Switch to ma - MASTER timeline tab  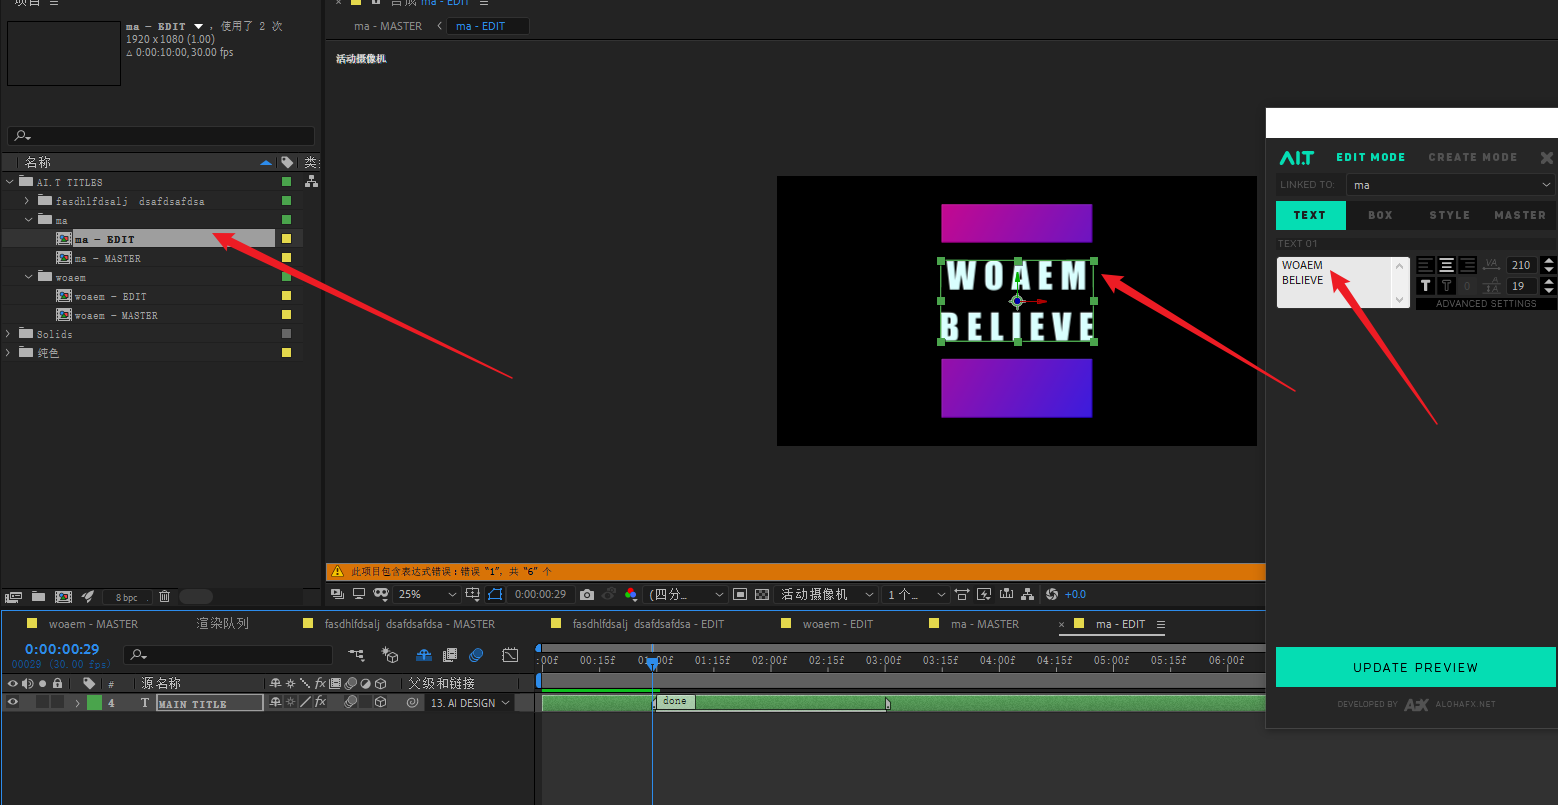[x=985, y=624]
